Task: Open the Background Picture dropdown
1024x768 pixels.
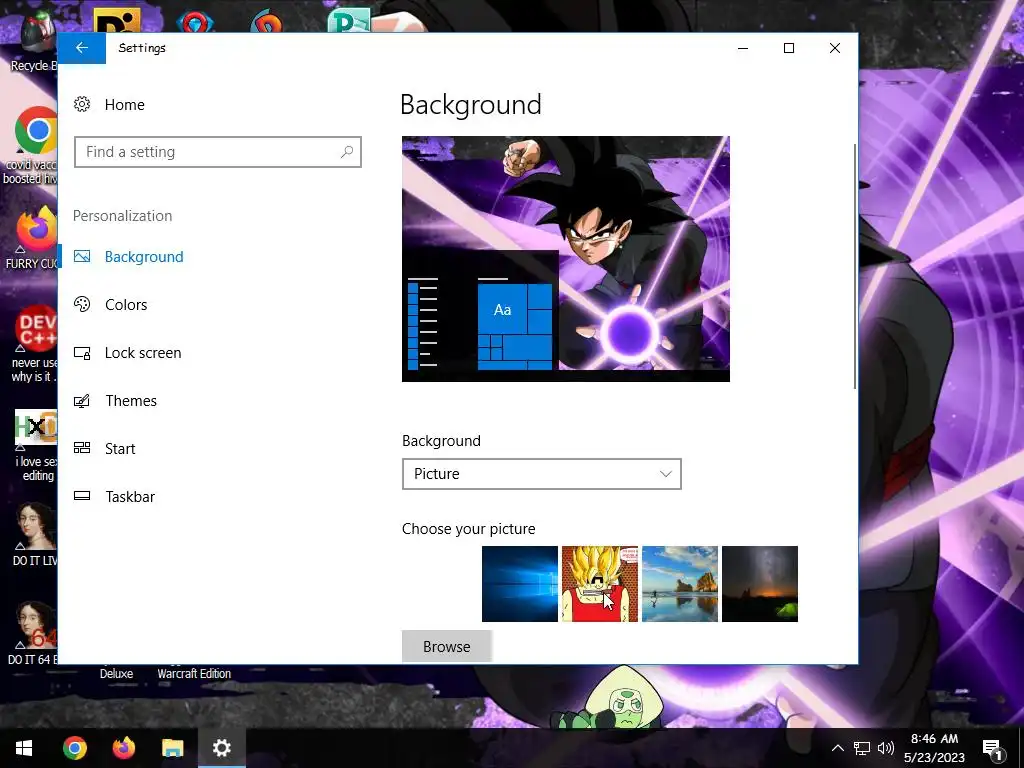Action: tap(541, 474)
